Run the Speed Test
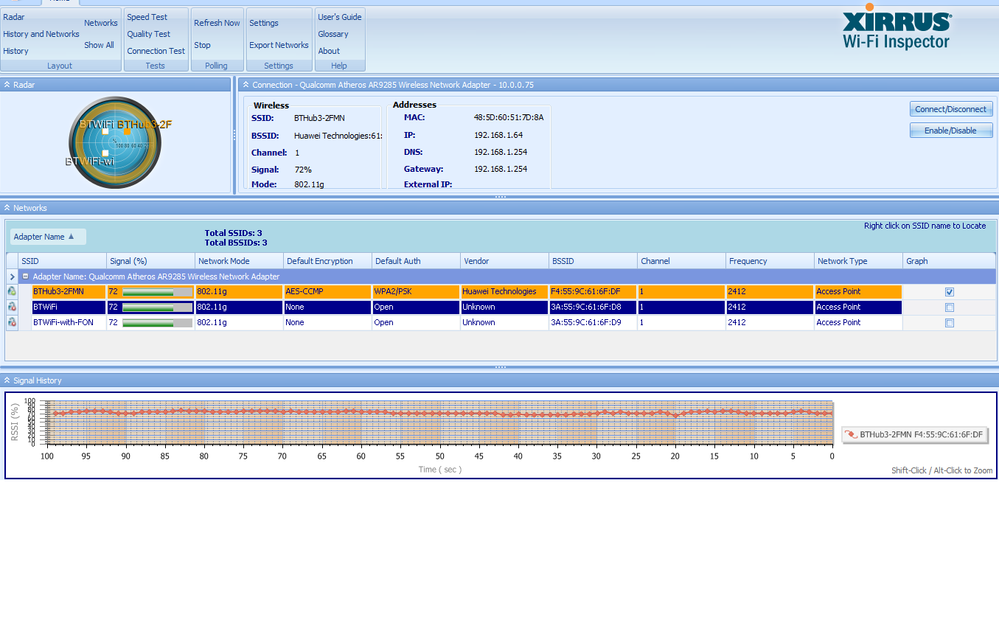 click(x=147, y=17)
